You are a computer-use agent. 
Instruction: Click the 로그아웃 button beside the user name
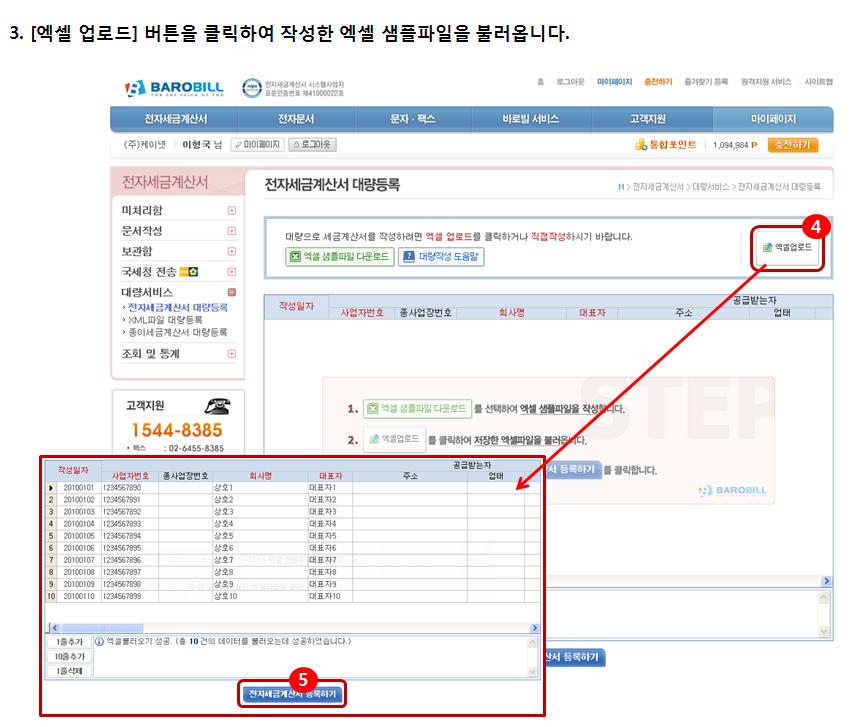[312, 145]
